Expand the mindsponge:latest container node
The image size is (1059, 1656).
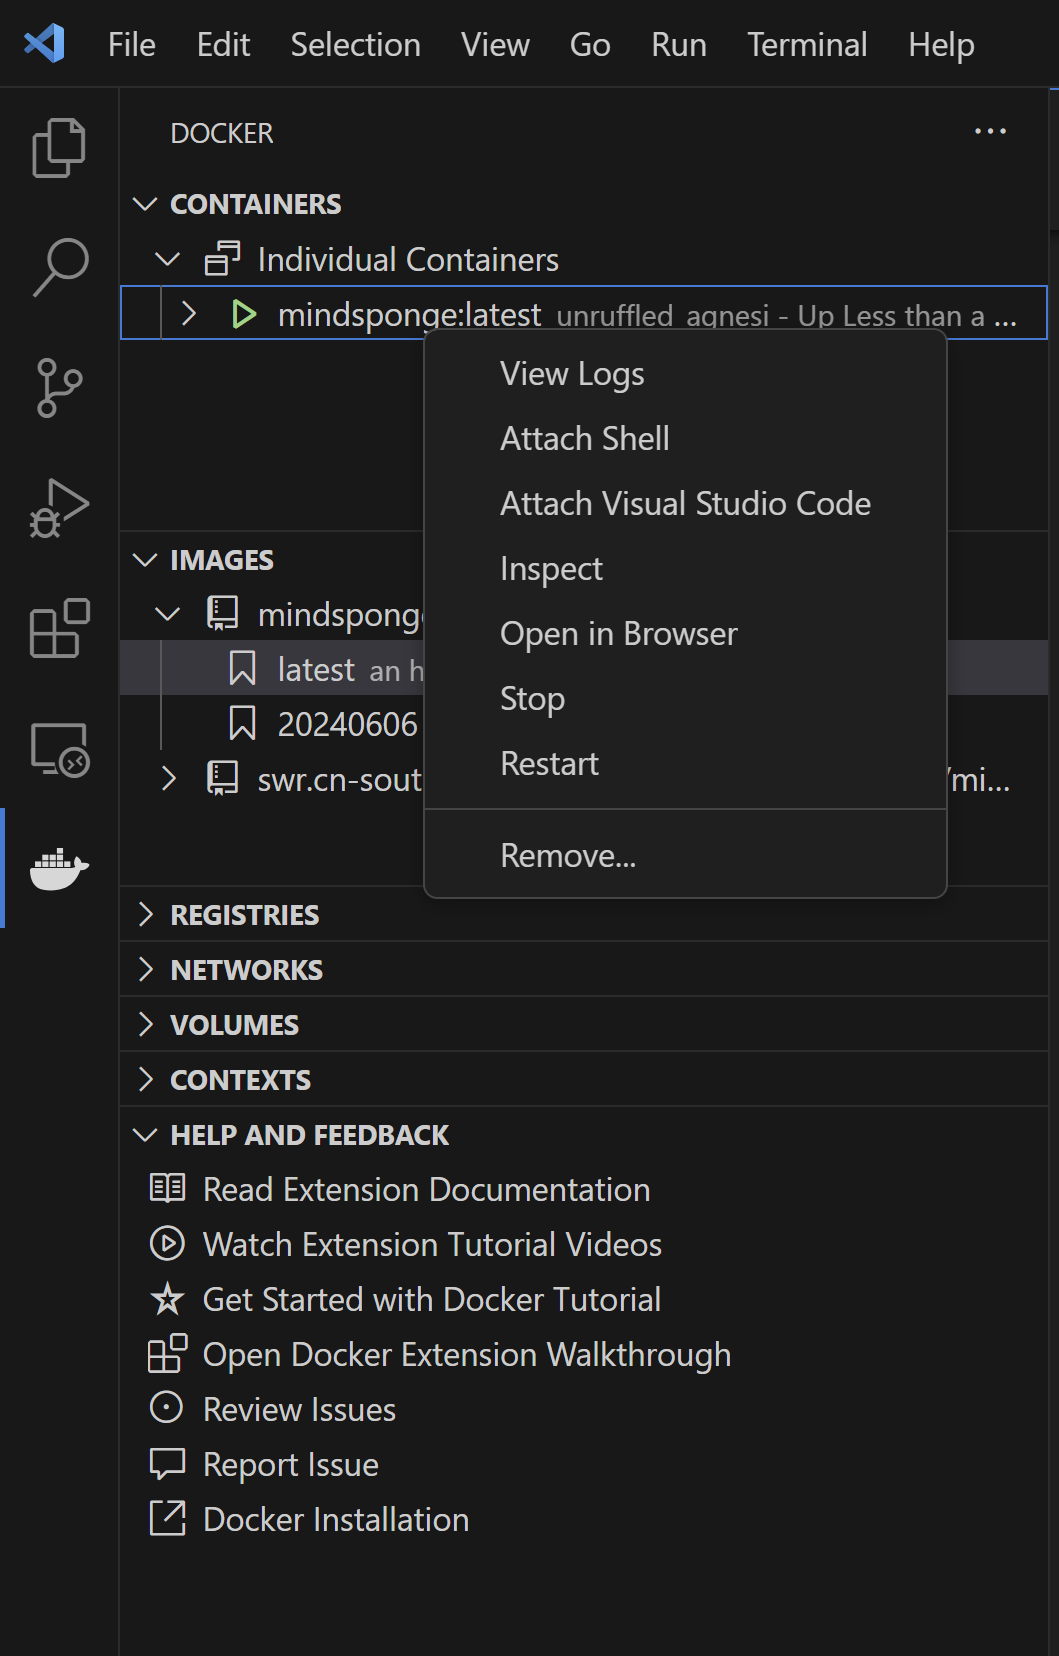[x=189, y=314]
